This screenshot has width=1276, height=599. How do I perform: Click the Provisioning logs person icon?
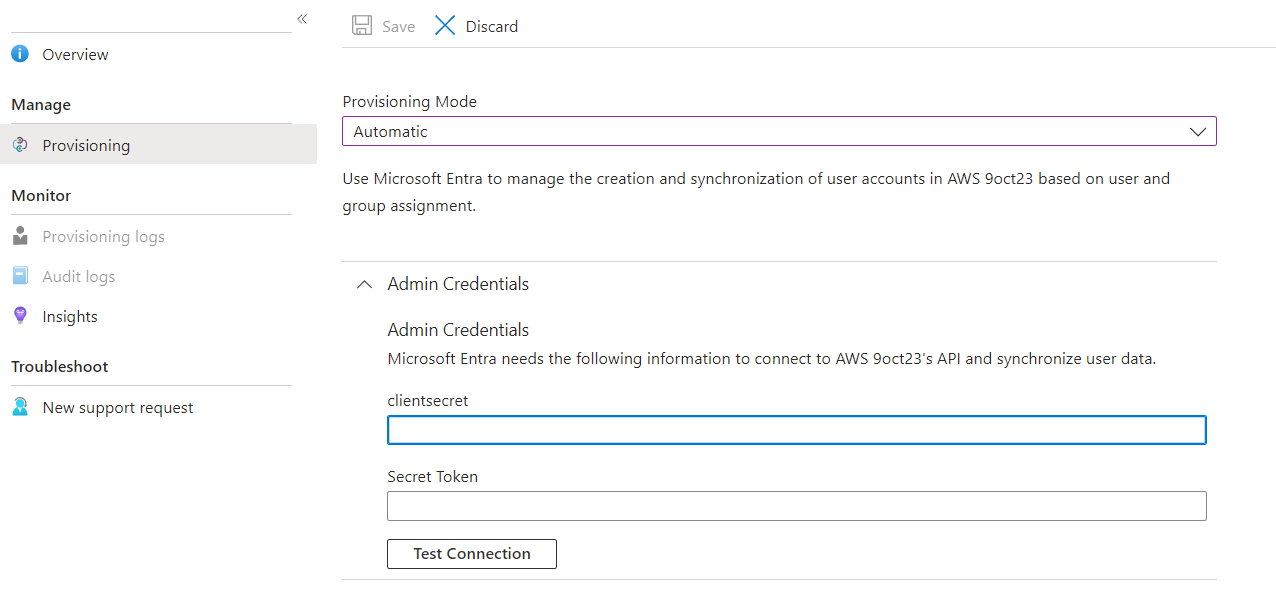point(20,236)
